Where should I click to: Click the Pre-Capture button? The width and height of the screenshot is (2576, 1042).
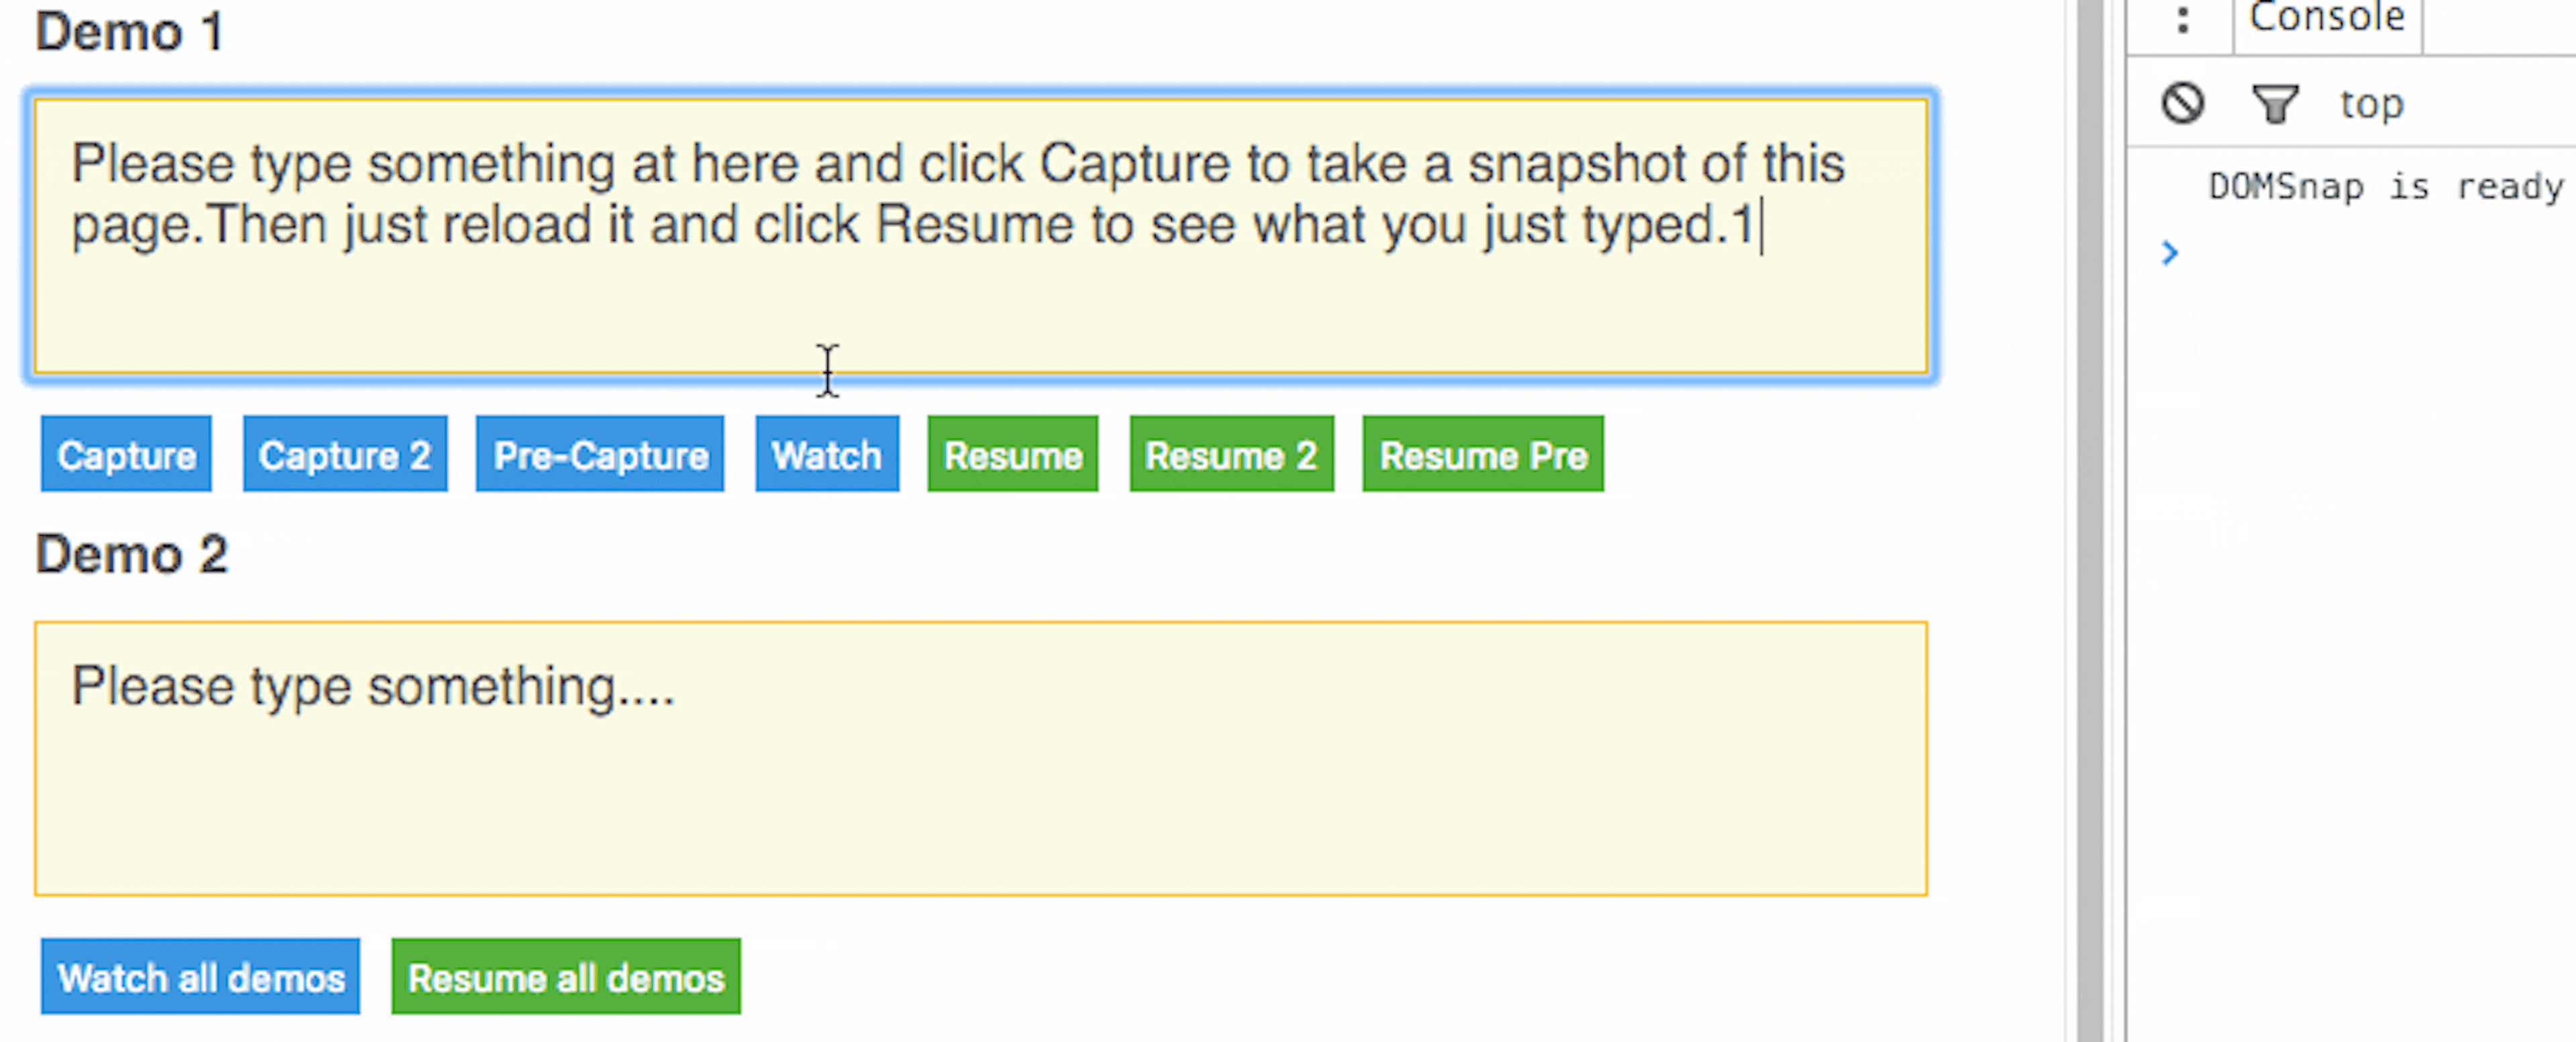[x=599, y=454]
